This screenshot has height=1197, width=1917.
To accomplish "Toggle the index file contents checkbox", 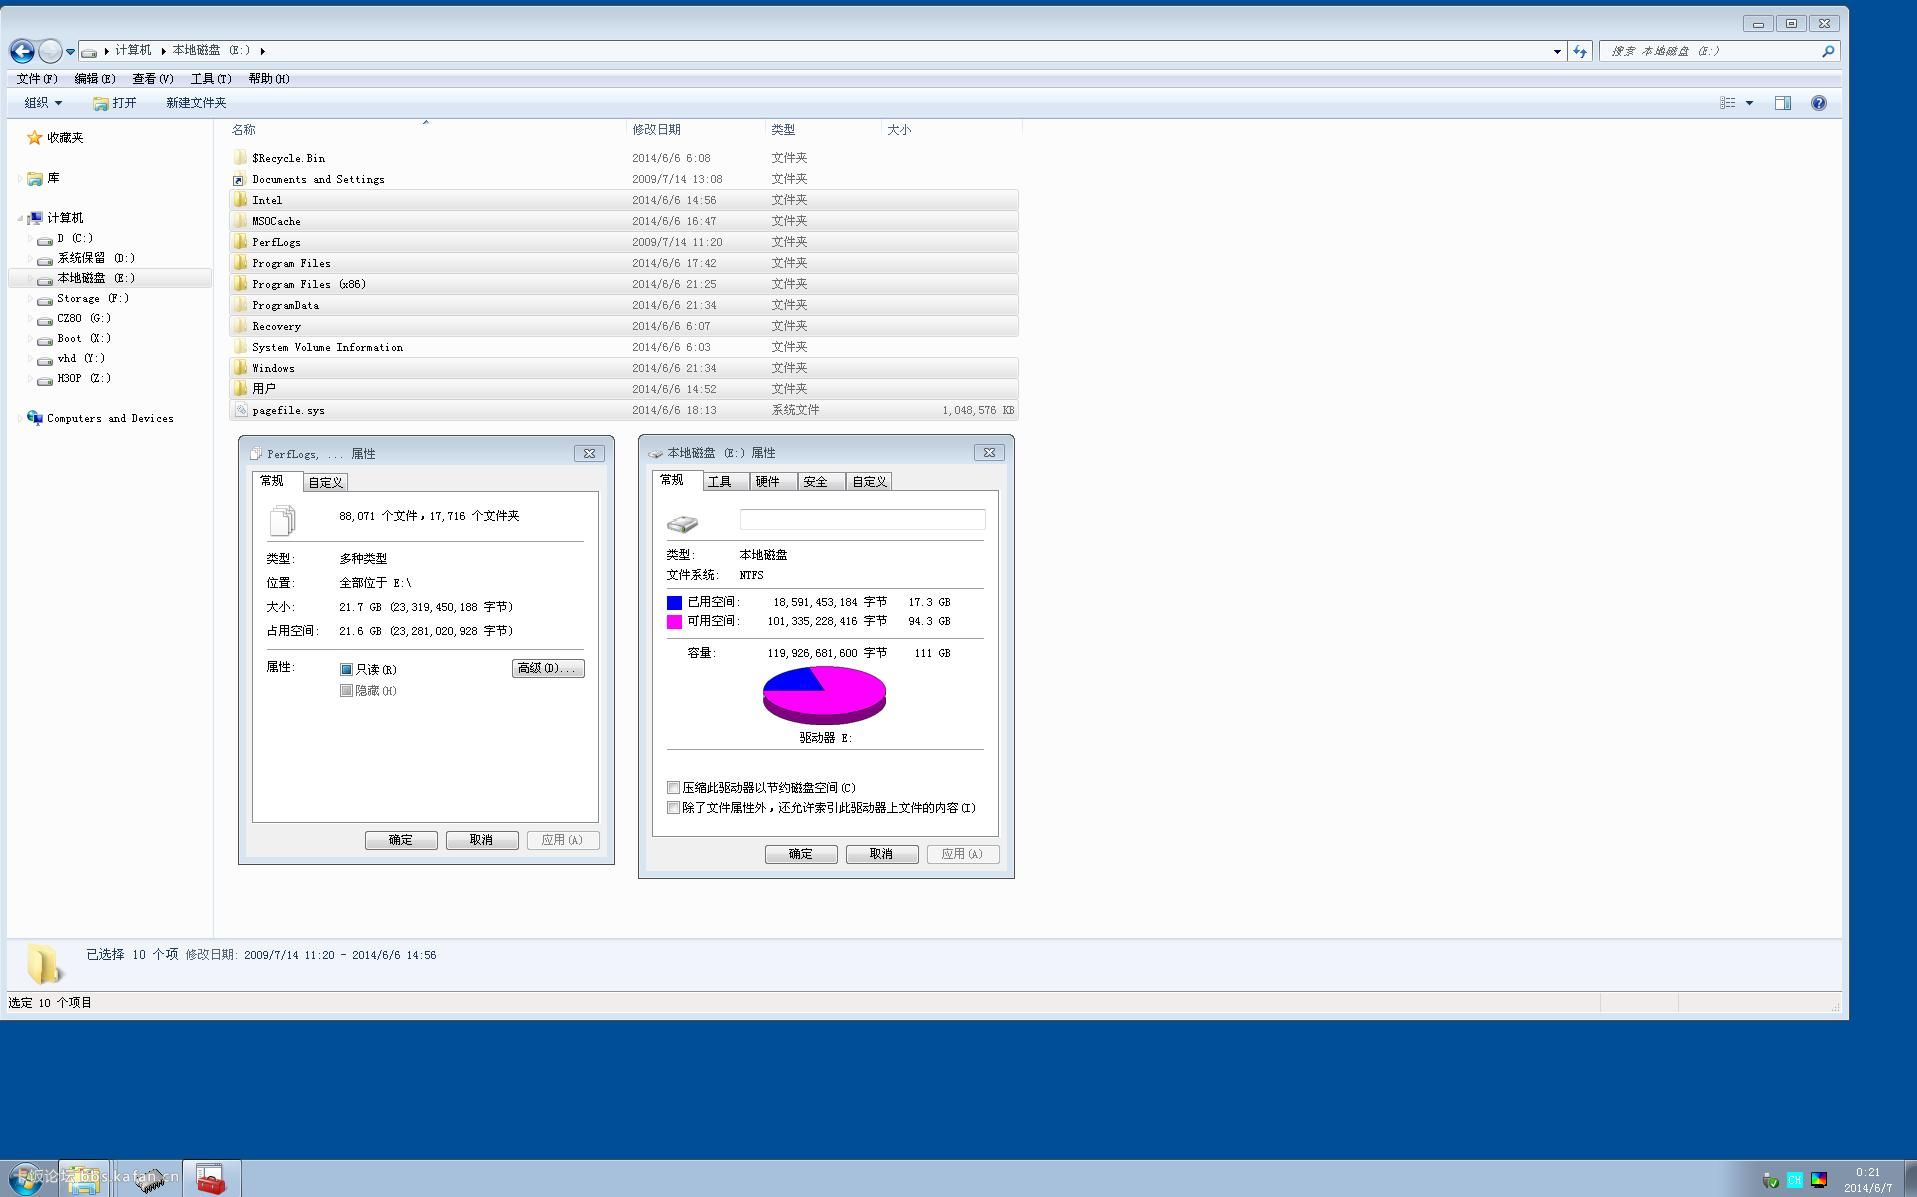I will (674, 808).
